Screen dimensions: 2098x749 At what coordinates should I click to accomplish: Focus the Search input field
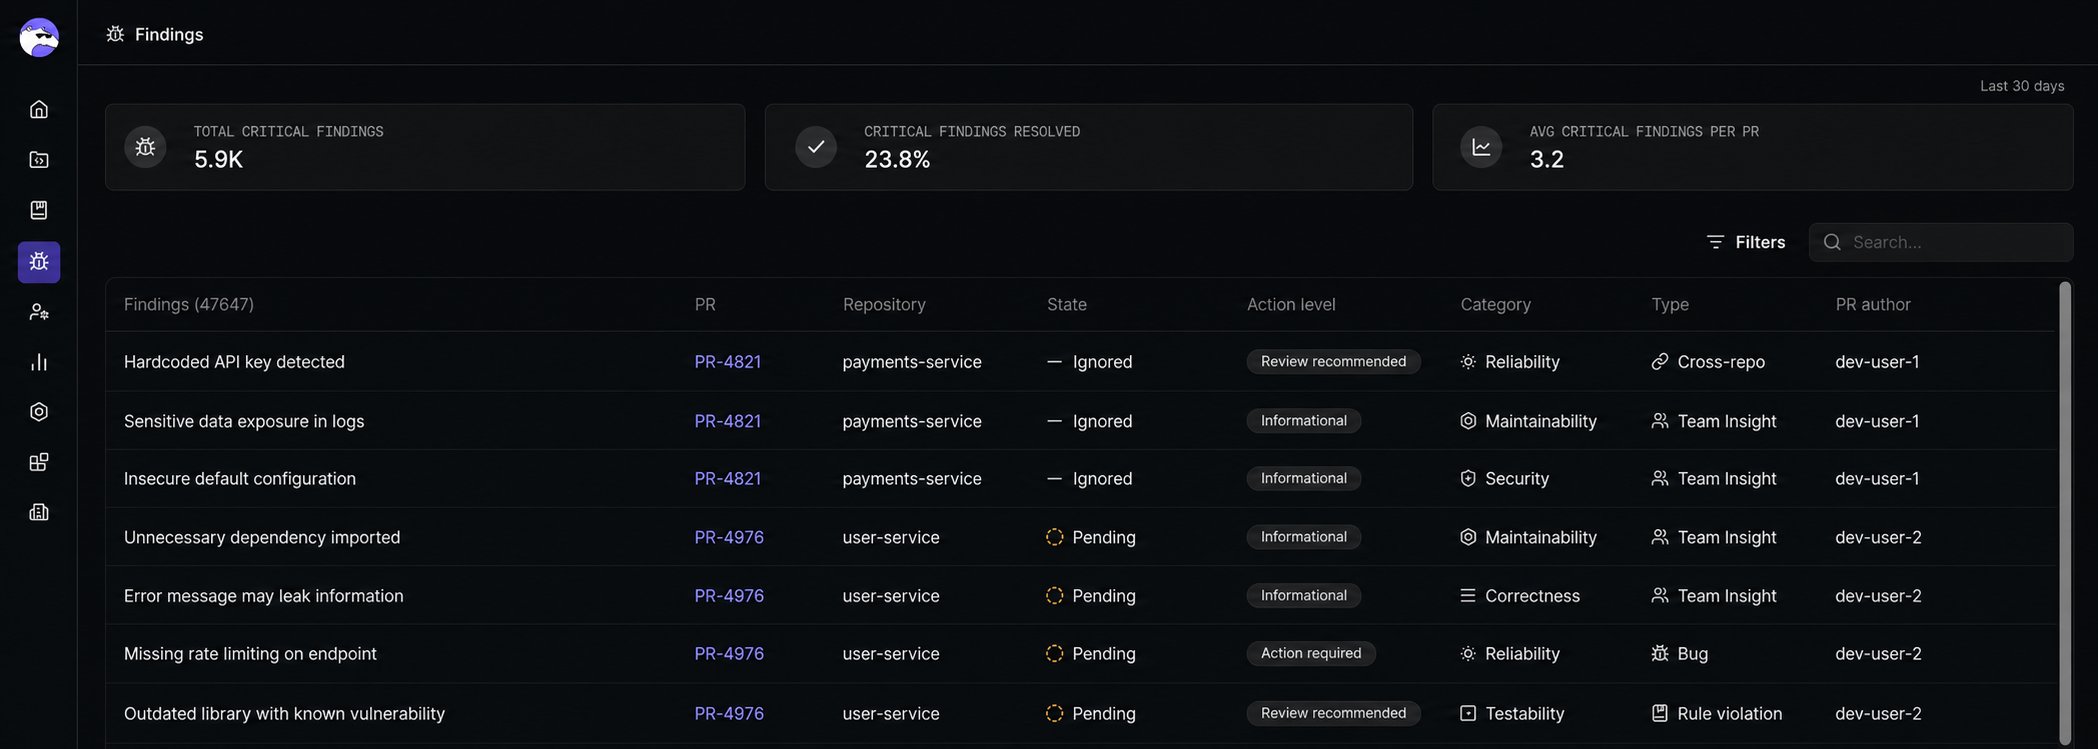(1941, 242)
